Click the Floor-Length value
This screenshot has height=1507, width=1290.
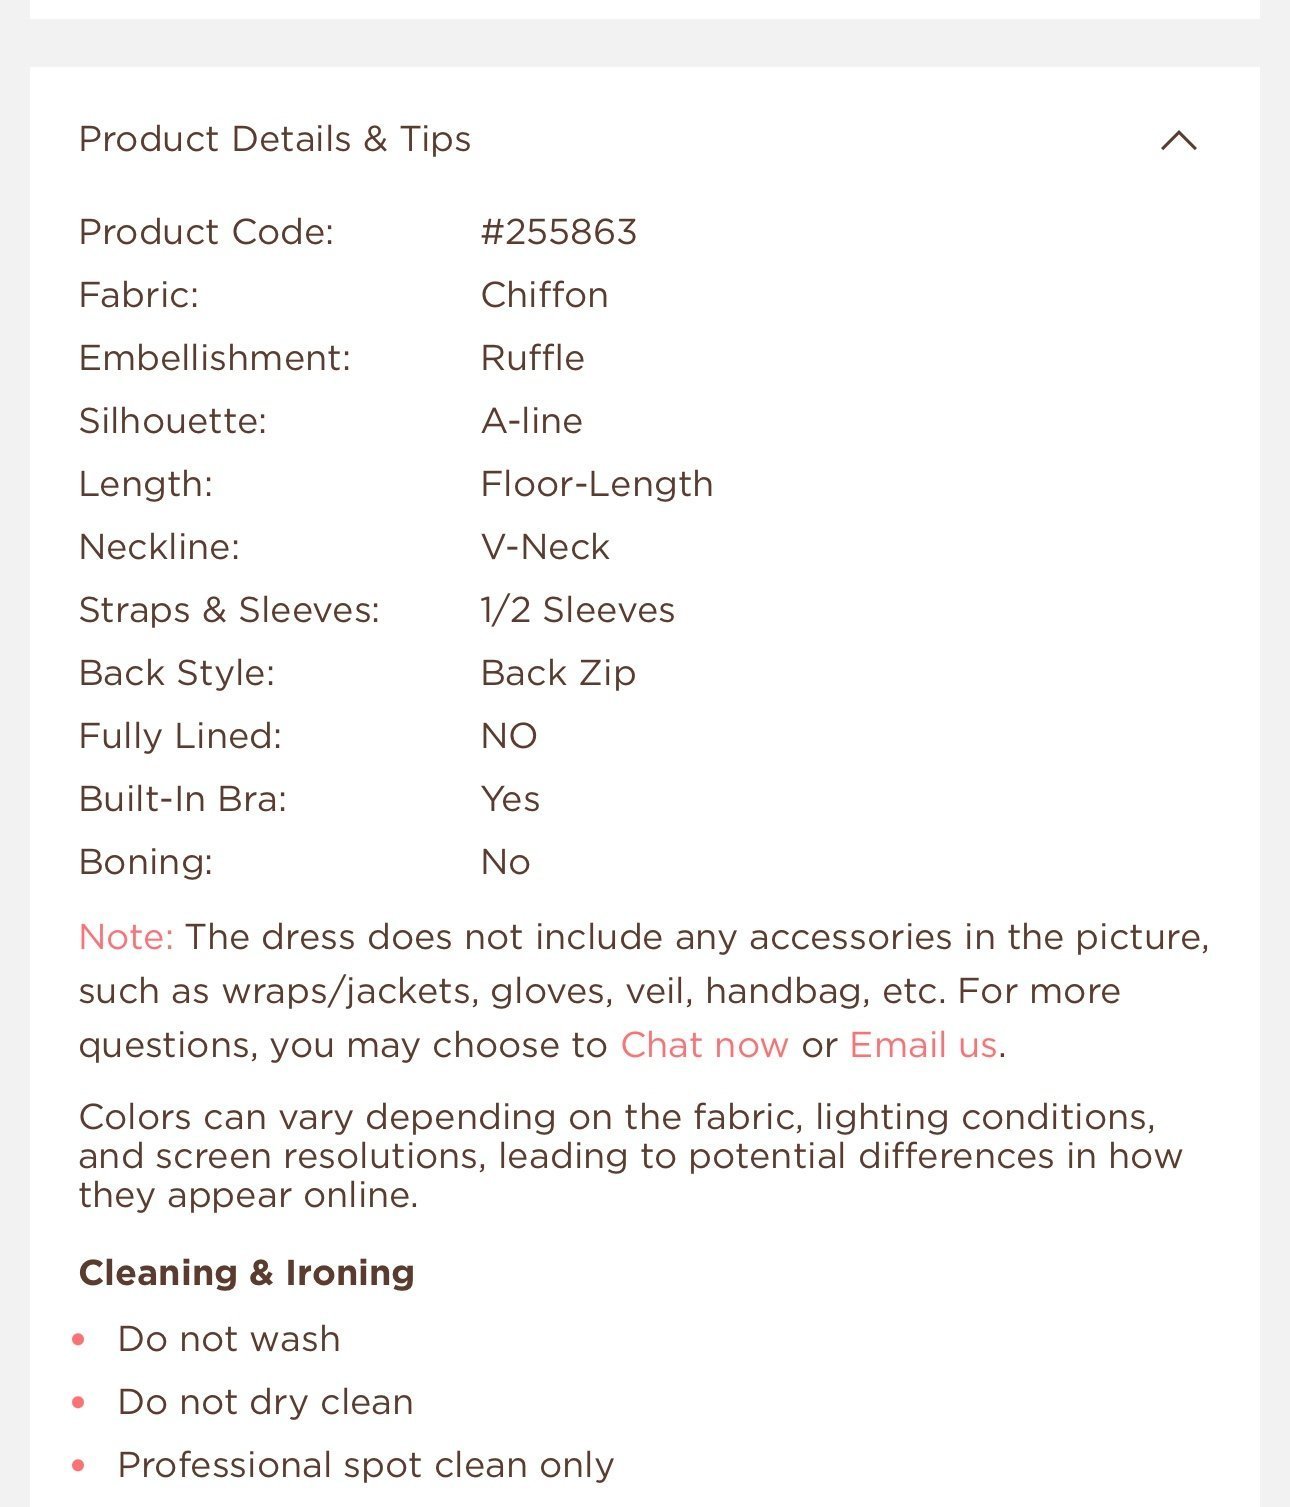point(597,484)
